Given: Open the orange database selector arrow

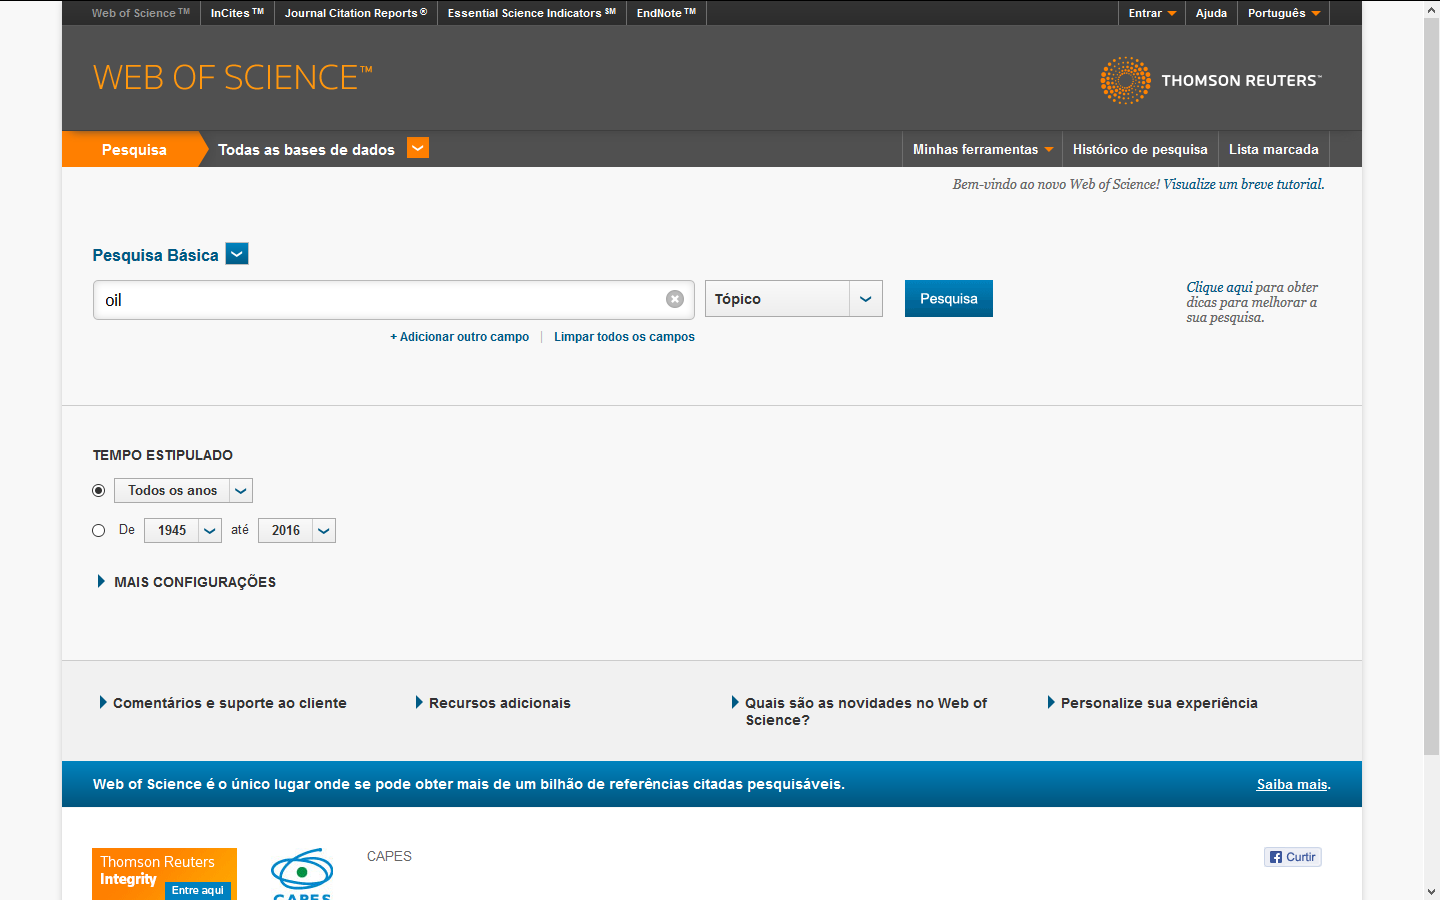Looking at the screenshot, I should (x=418, y=148).
